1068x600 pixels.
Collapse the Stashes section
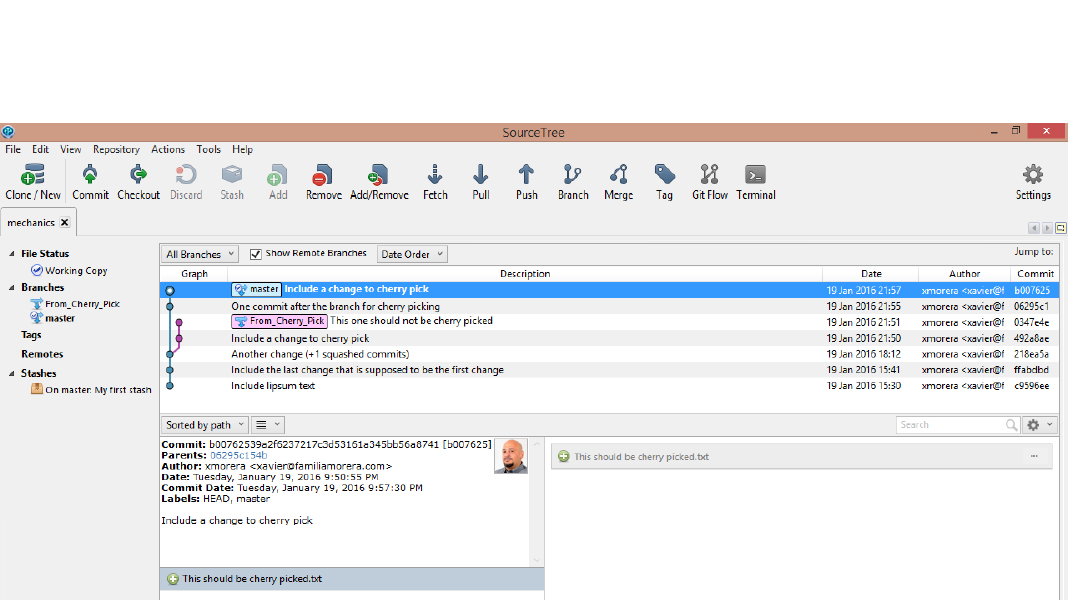(12, 373)
